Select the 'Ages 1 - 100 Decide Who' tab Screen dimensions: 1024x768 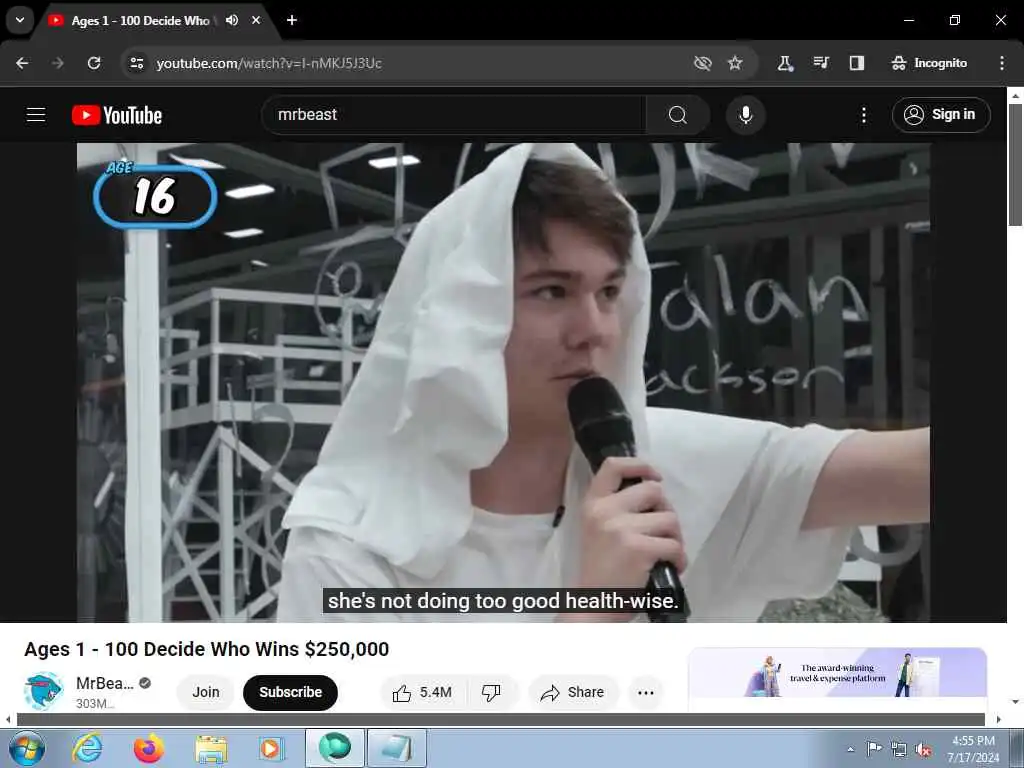(x=140, y=21)
